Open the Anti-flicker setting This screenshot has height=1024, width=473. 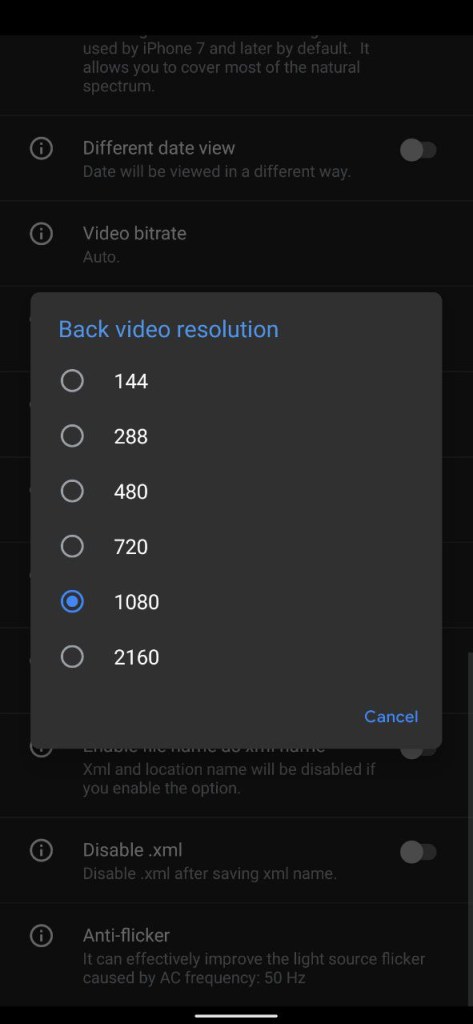(x=236, y=955)
